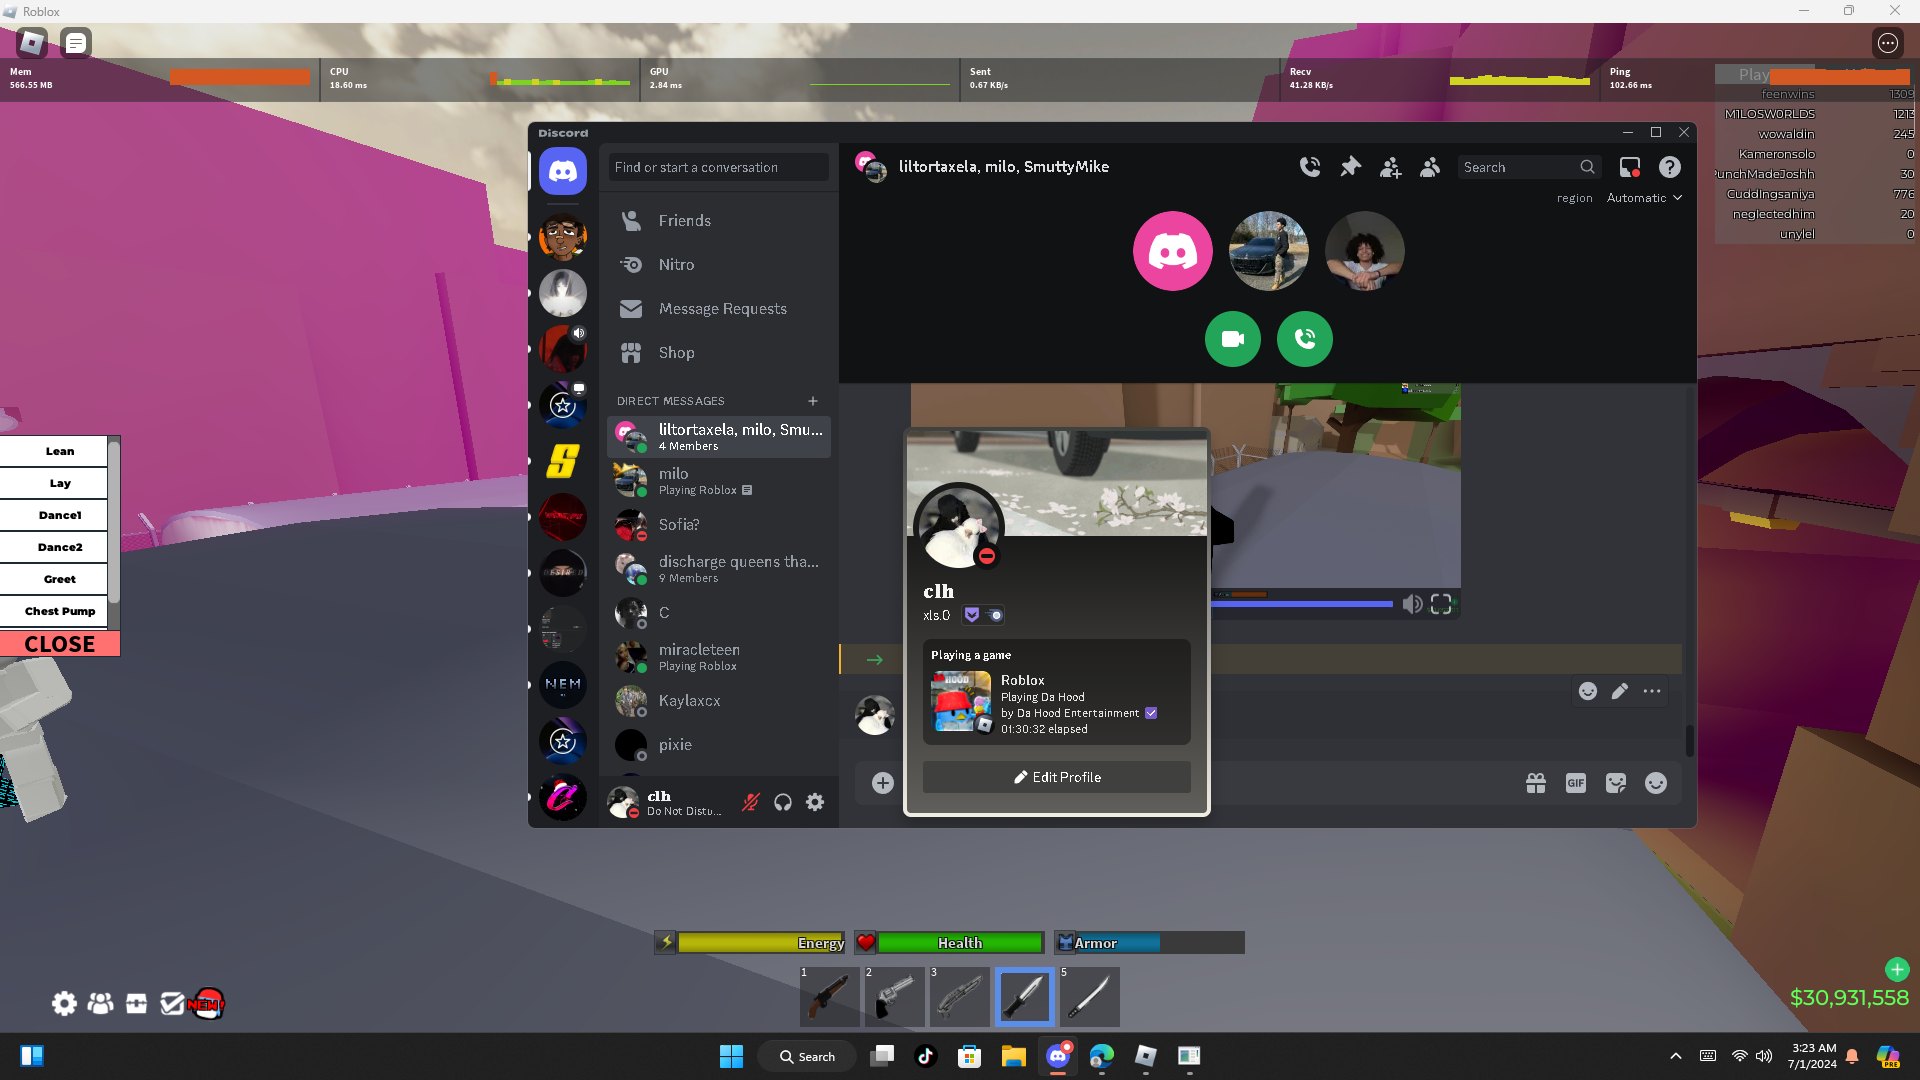Show hidden system tray icons
Viewport: 1920px width, 1080px height.
[1676, 1056]
